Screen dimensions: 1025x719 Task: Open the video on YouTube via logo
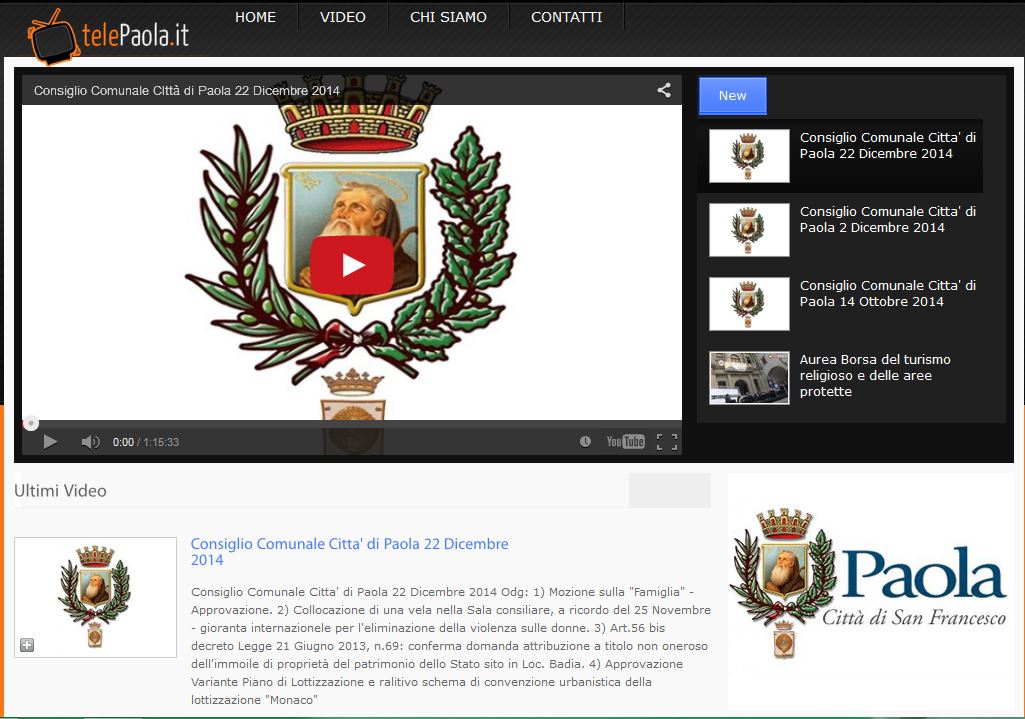coord(626,442)
